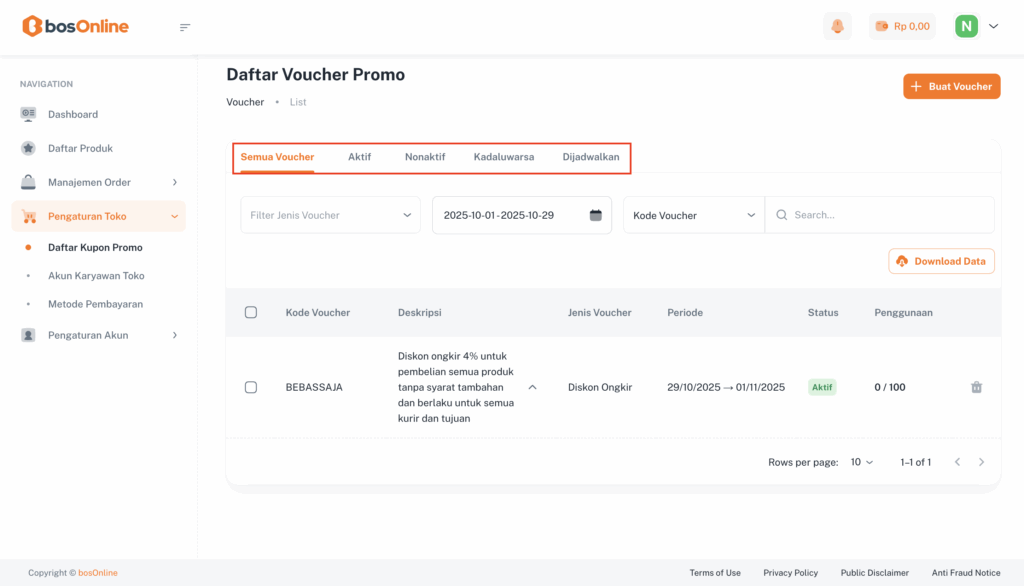Open the Filter Jenis Voucher dropdown

coord(330,215)
